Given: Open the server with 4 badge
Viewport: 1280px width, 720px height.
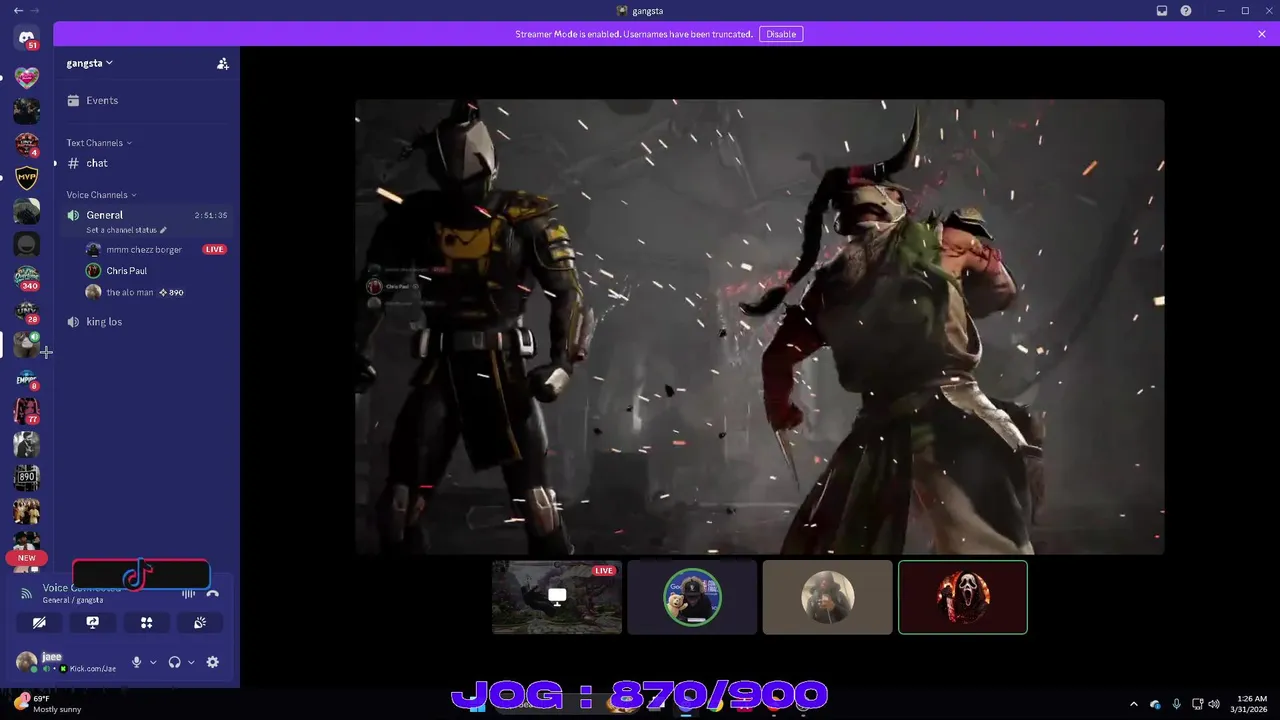Looking at the screenshot, I should pos(27,144).
